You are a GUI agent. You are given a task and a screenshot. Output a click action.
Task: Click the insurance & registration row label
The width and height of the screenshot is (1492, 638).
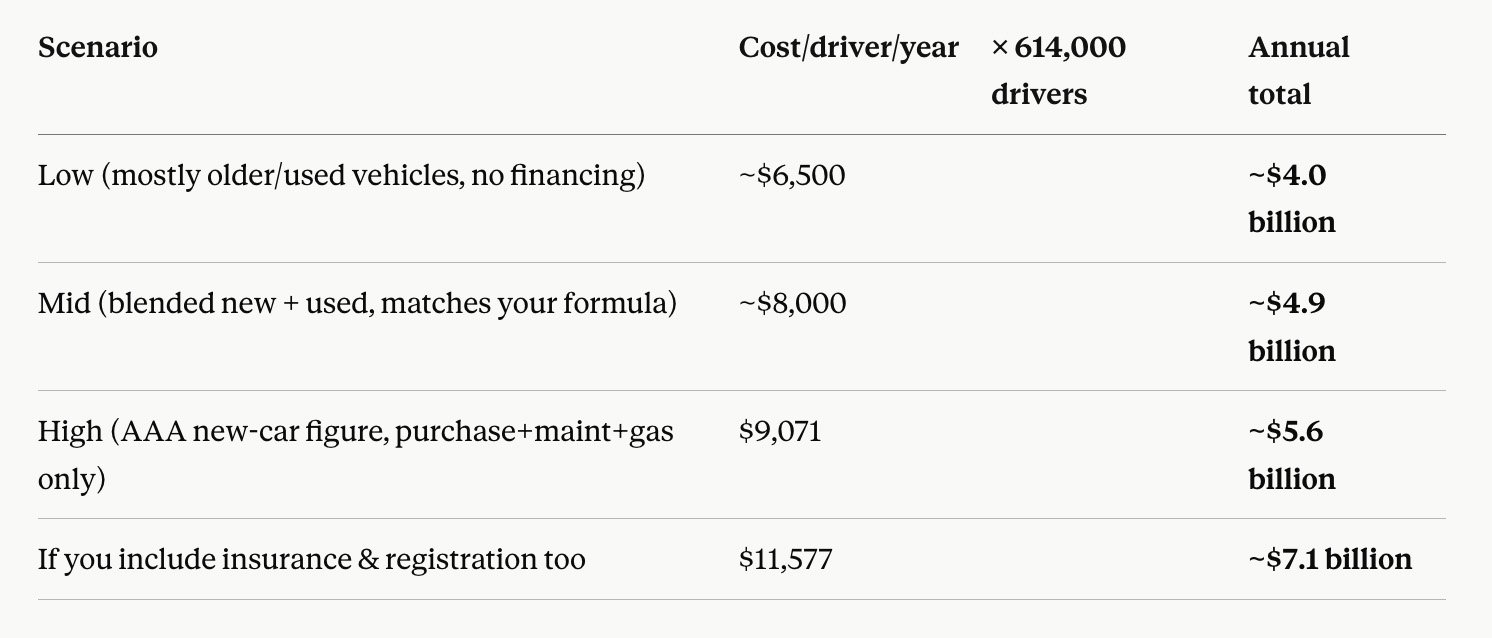click(x=311, y=559)
